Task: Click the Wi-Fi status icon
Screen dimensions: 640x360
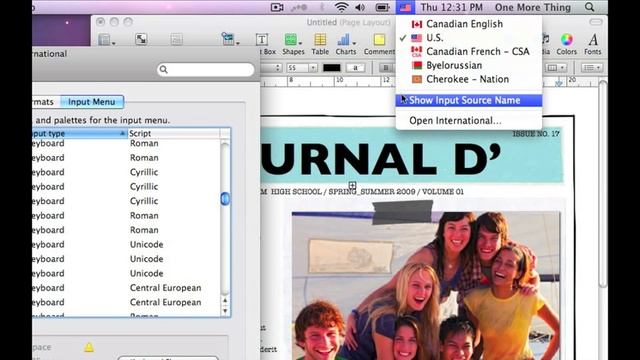Action: pyautogui.click(x=341, y=7)
